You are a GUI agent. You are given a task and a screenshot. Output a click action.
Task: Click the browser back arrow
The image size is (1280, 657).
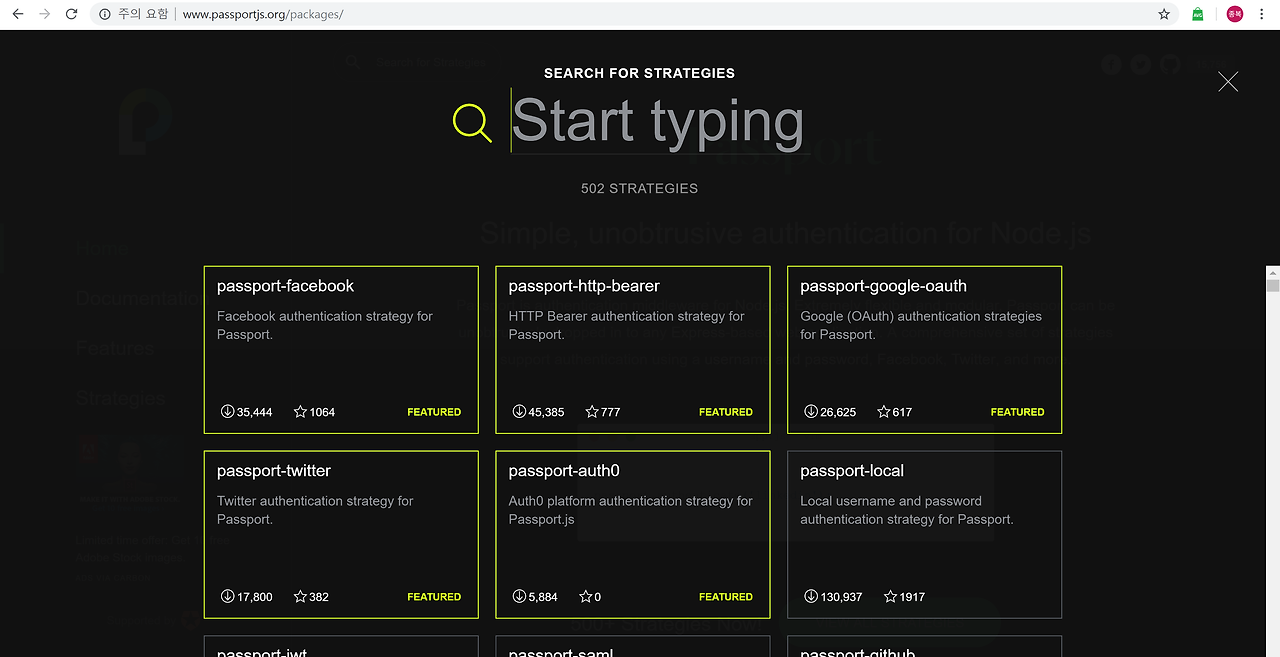pyautogui.click(x=17, y=14)
